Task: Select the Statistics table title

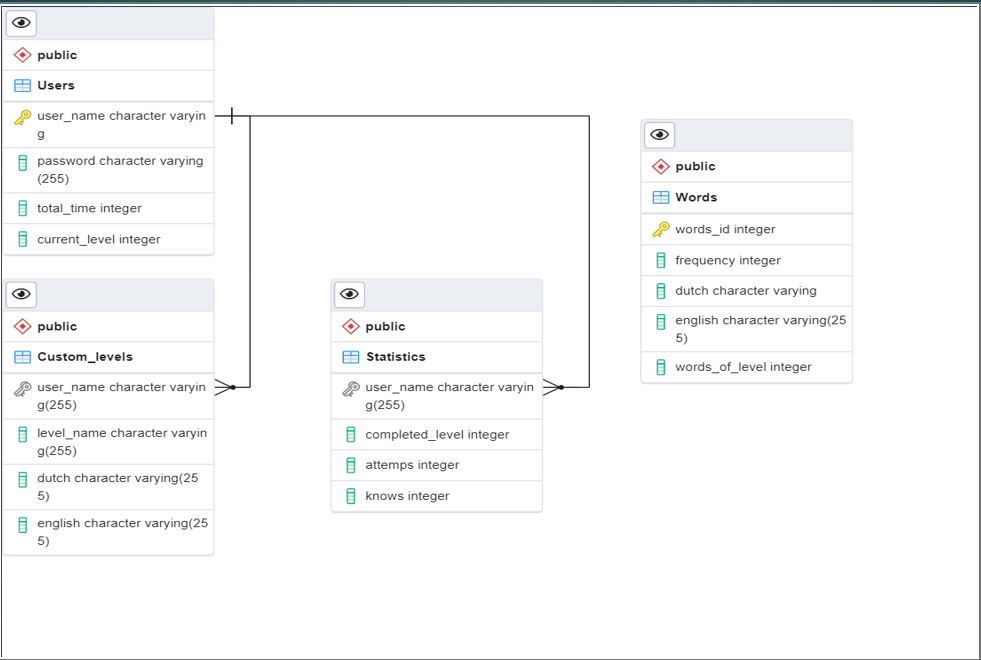Action: (x=395, y=357)
